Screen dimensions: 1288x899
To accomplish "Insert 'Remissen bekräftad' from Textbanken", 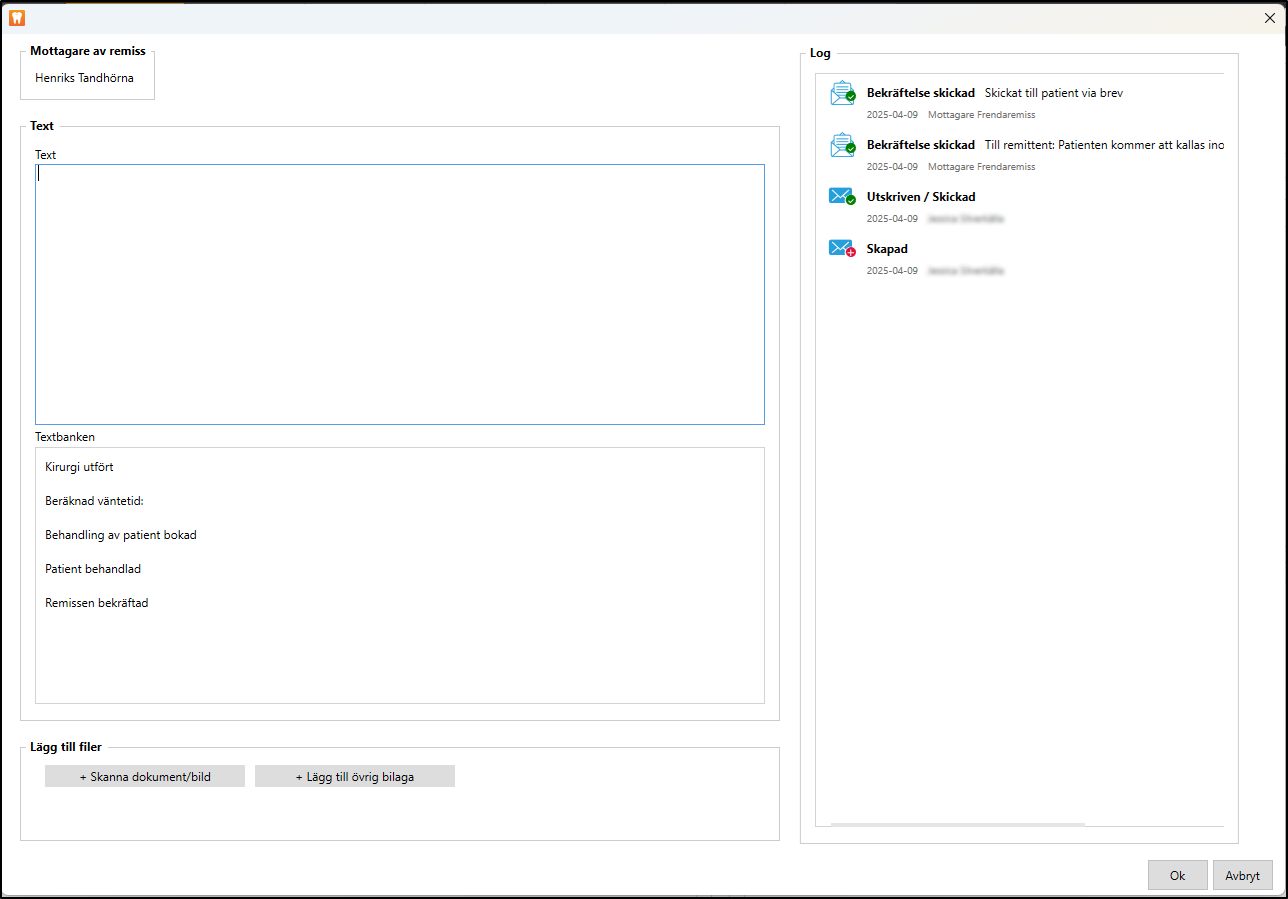I will click(97, 603).
